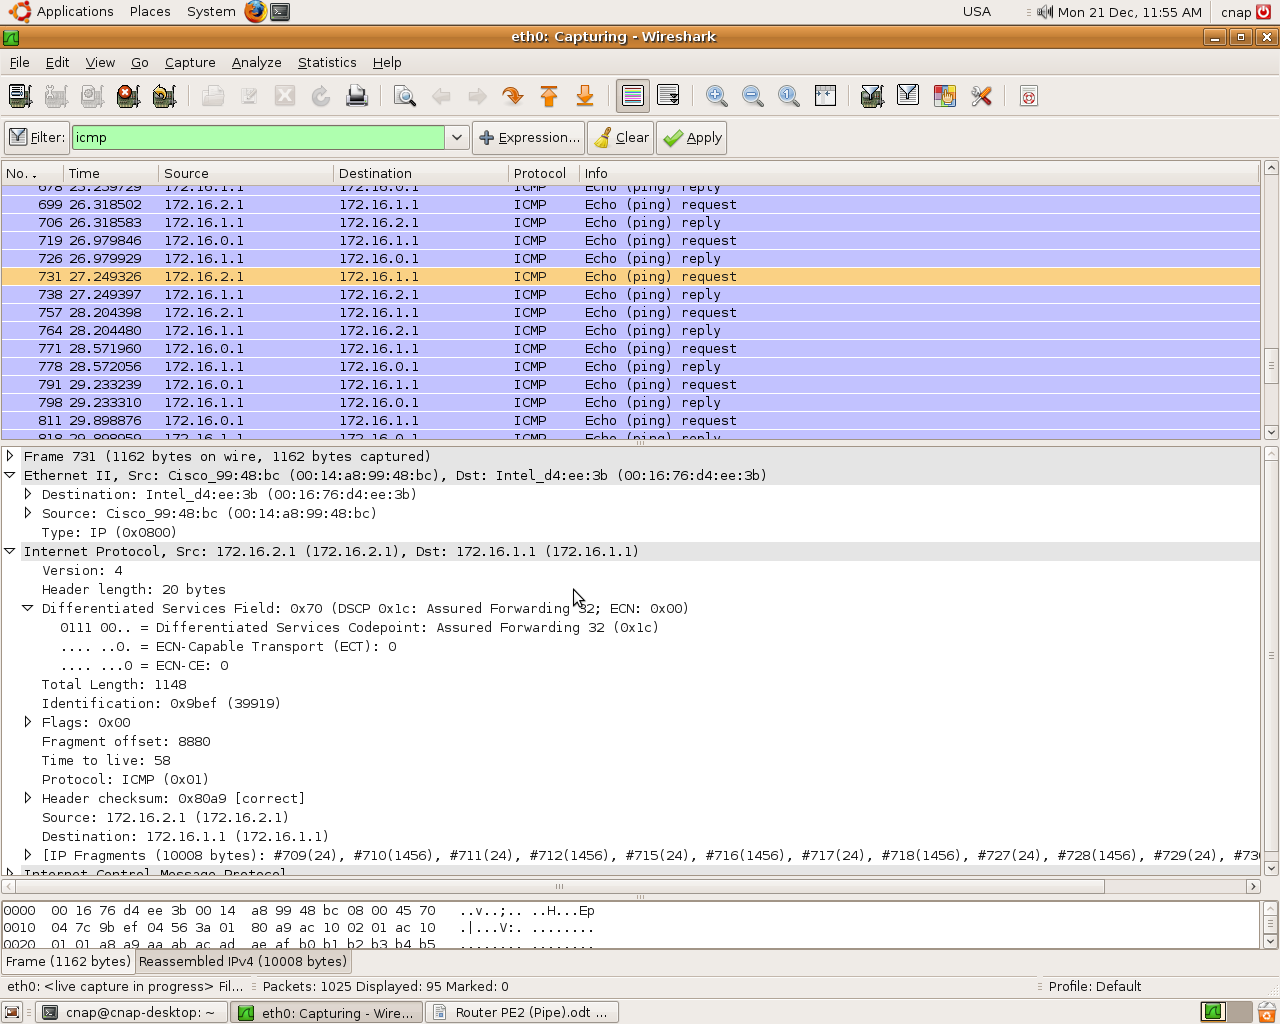1280x1024 pixels.
Task: Go to a packet number via the curved arrow
Action: (513, 96)
